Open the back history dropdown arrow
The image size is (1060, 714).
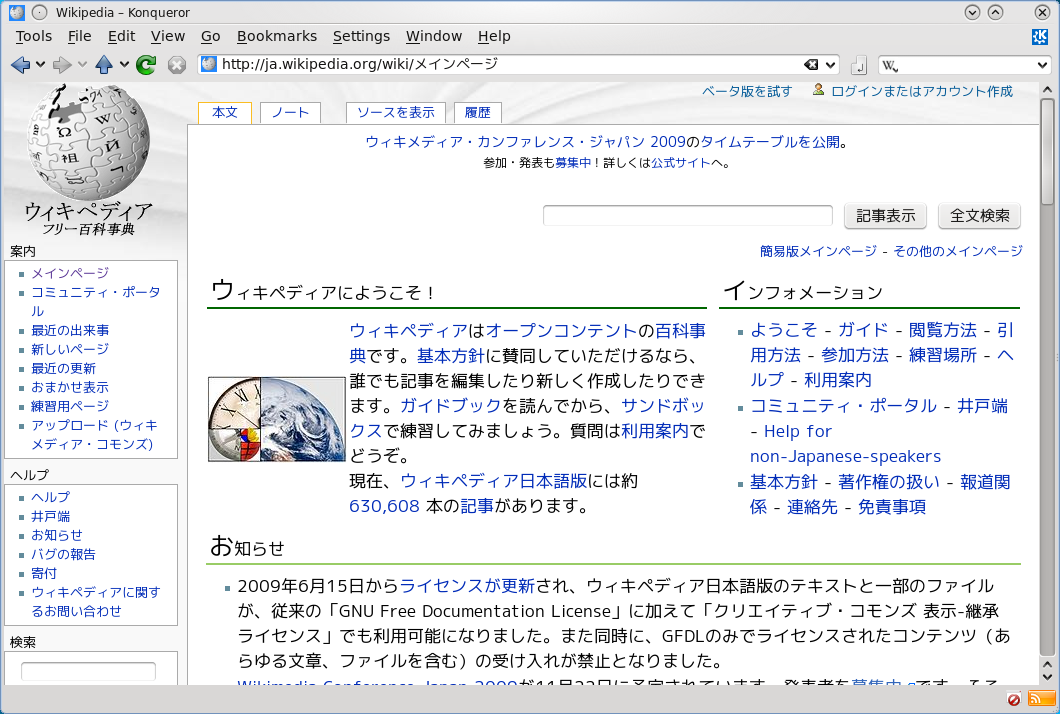pos(40,65)
